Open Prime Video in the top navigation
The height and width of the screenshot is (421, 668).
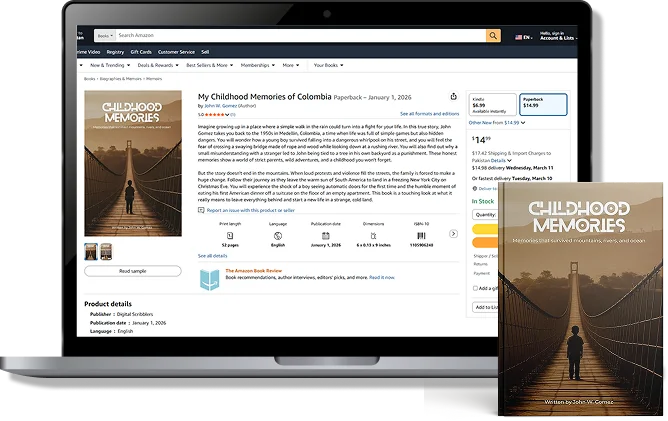[x=89, y=52]
